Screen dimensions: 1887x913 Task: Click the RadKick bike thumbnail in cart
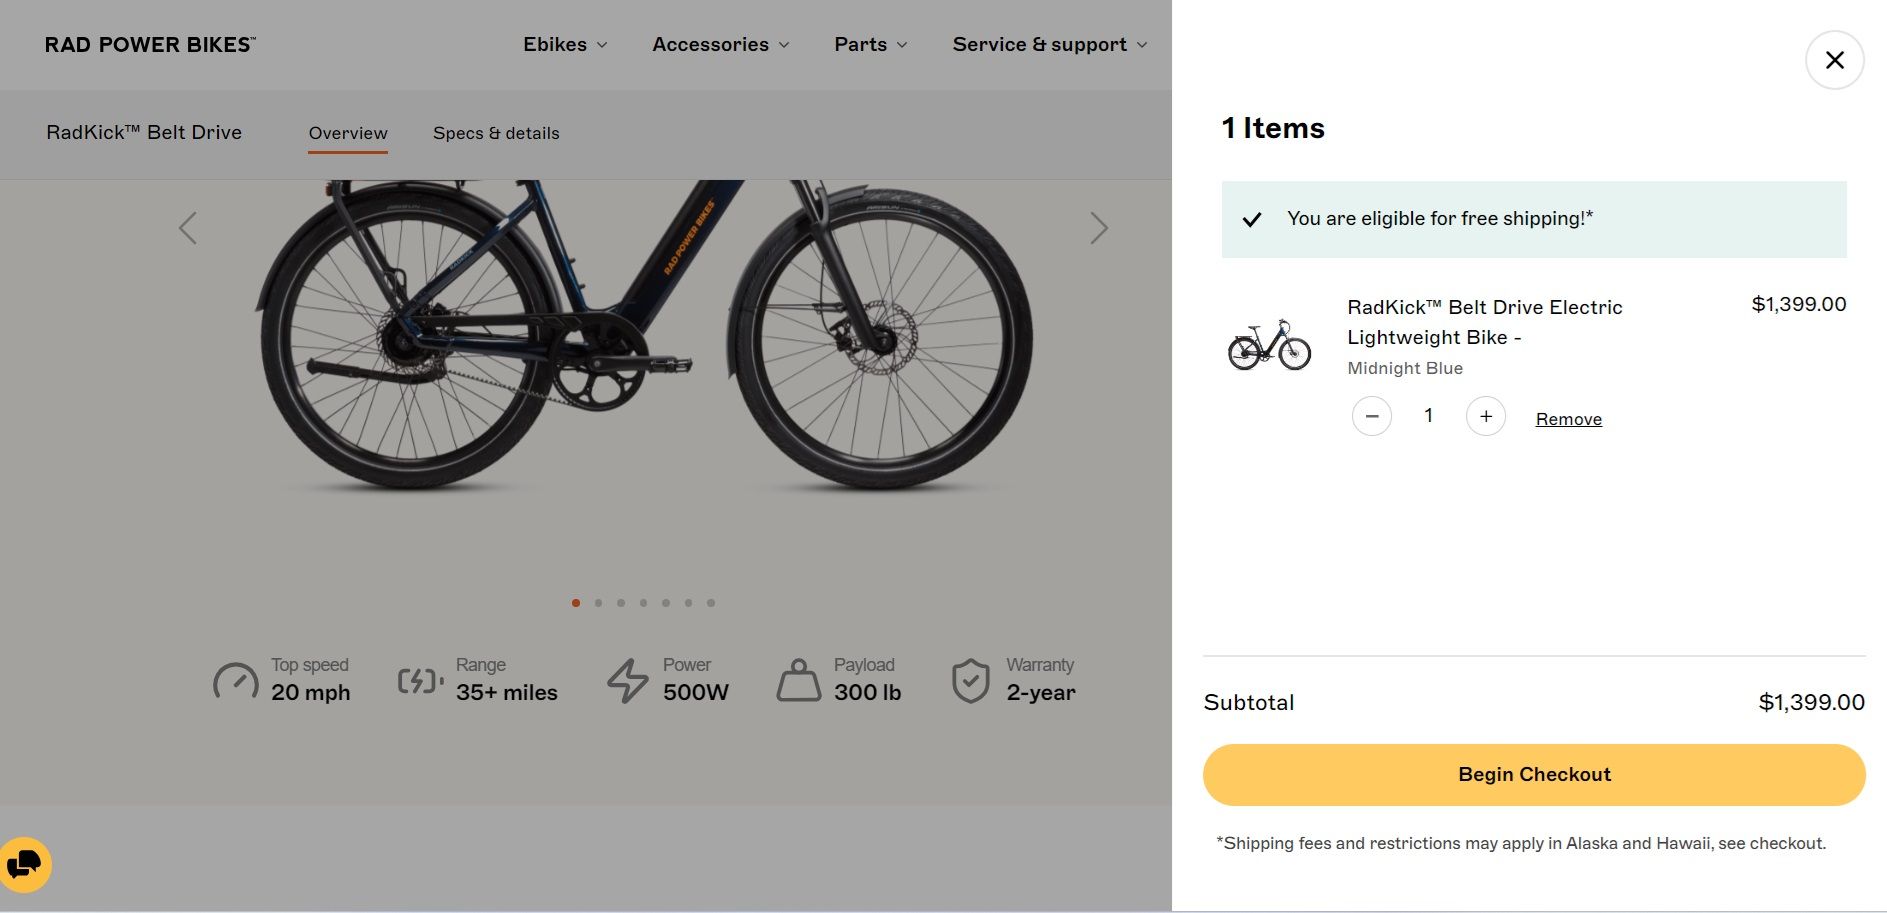coord(1269,345)
